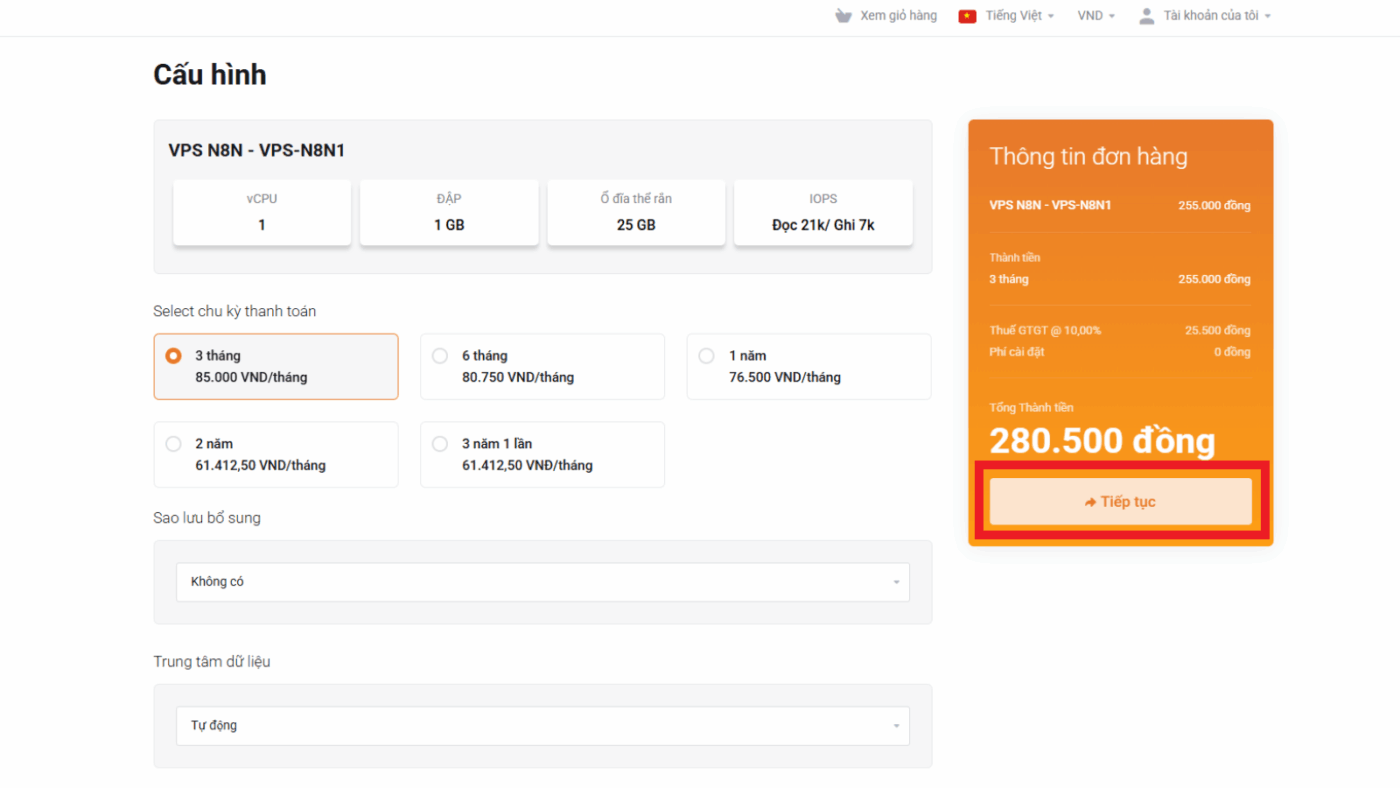Image resolution: width=1400 pixels, height=788 pixels.
Task: Click the IOPS spec box Đọc 21k/Ghi 7k
Action: pyautogui.click(x=823, y=212)
